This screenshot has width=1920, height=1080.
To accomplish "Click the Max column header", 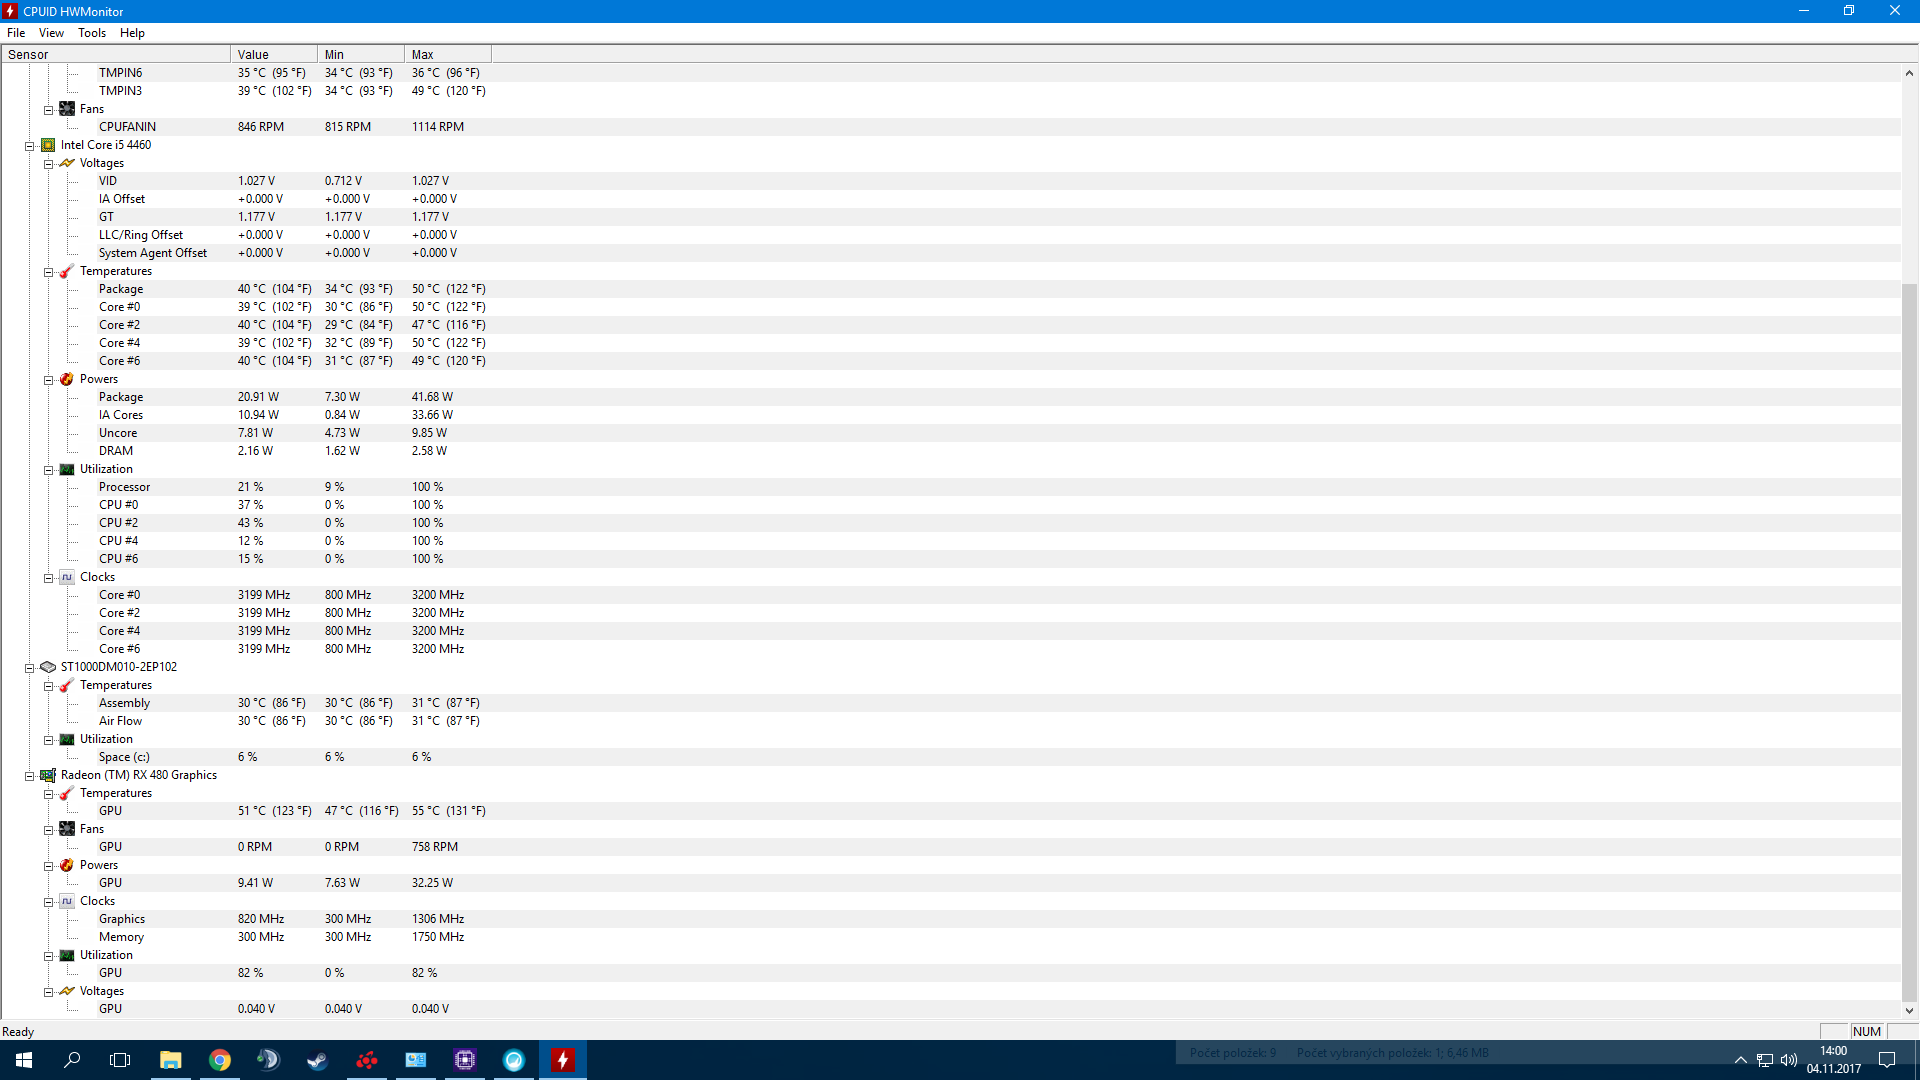I will (x=447, y=55).
